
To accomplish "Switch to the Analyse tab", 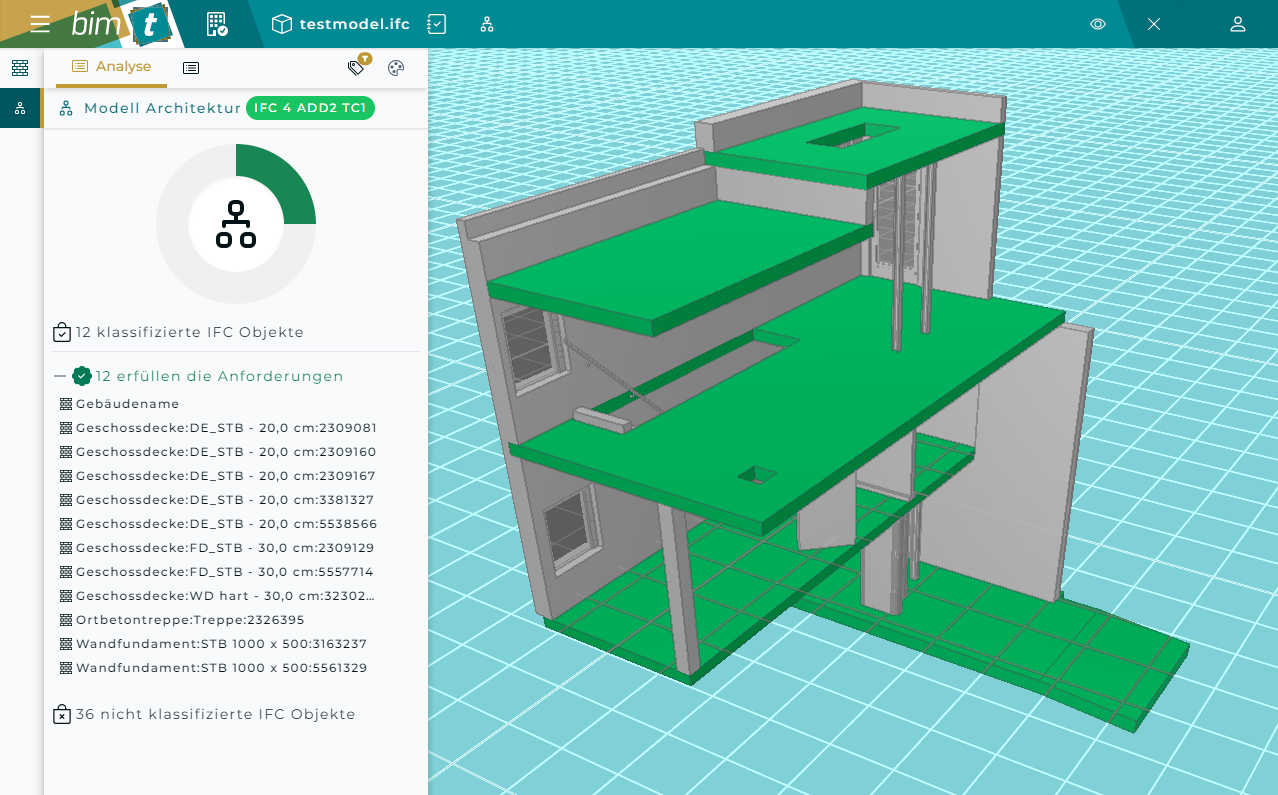I will click(x=111, y=67).
